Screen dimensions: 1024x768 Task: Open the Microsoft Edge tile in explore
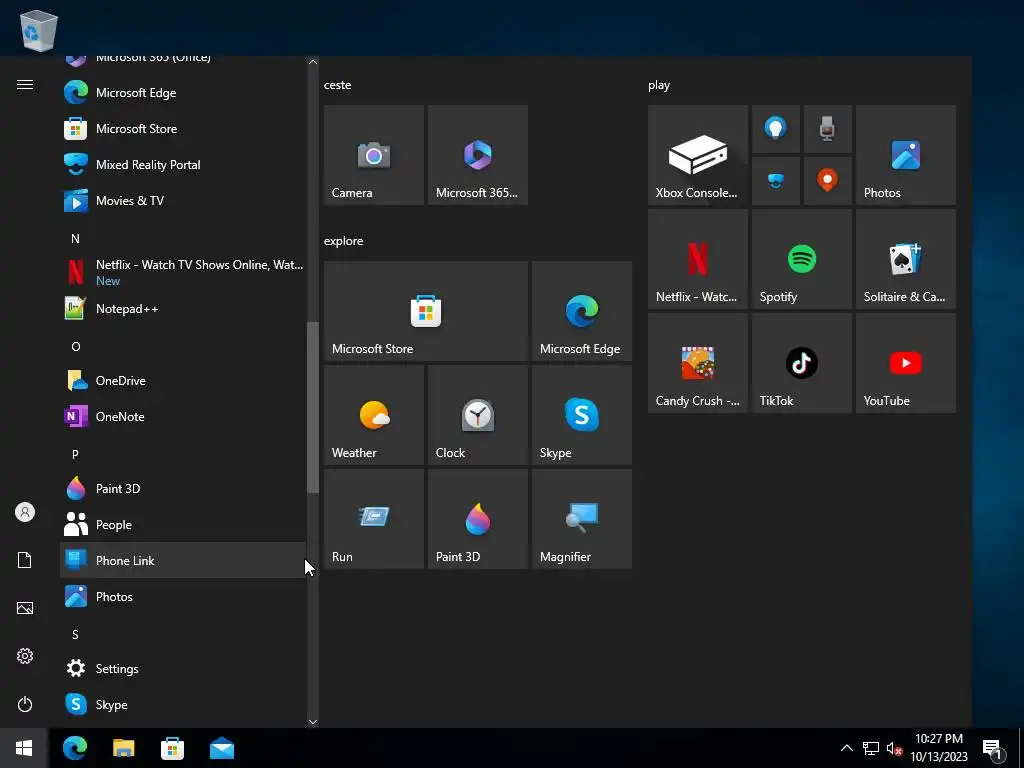(582, 311)
